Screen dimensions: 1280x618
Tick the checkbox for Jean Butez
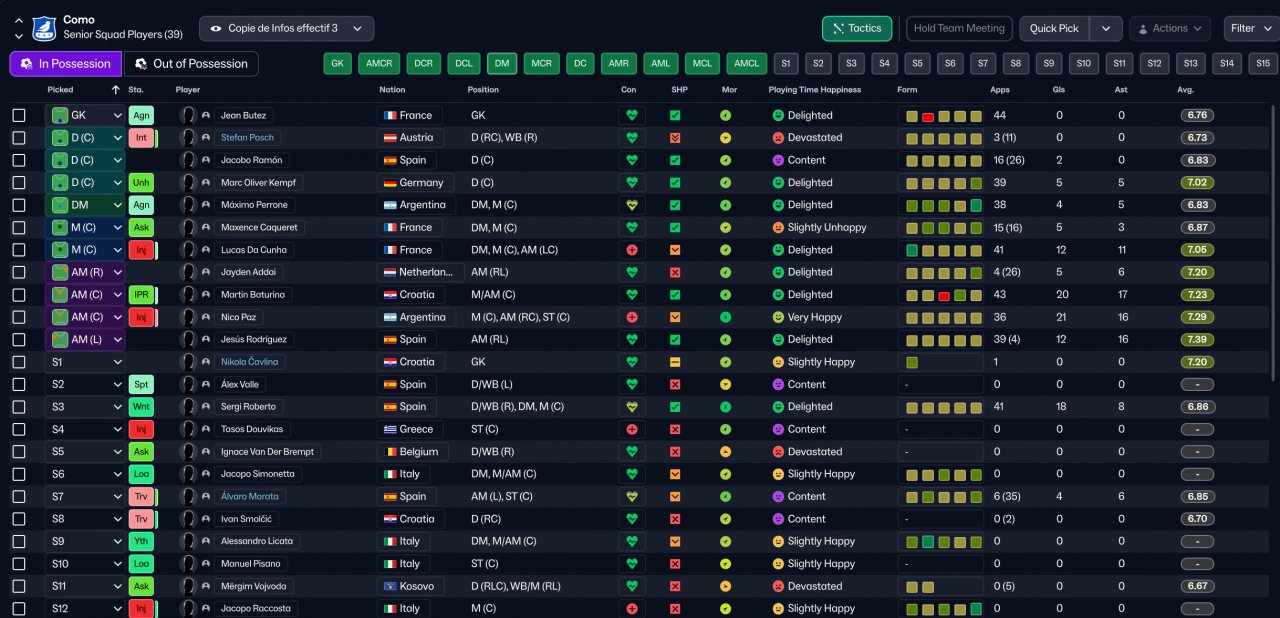(x=19, y=115)
